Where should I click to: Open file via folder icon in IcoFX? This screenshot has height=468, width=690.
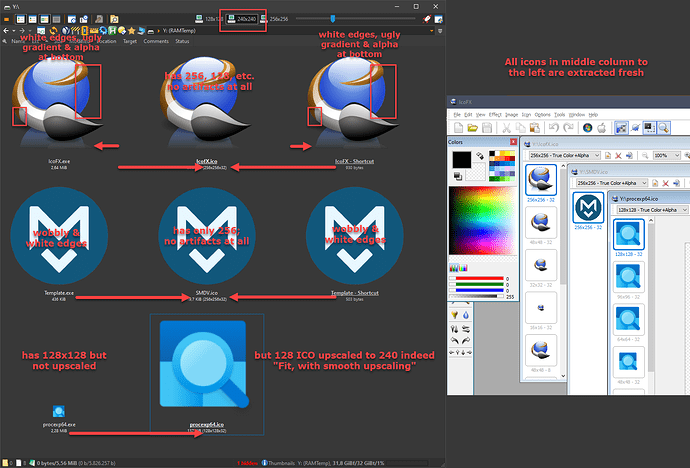point(473,128)
